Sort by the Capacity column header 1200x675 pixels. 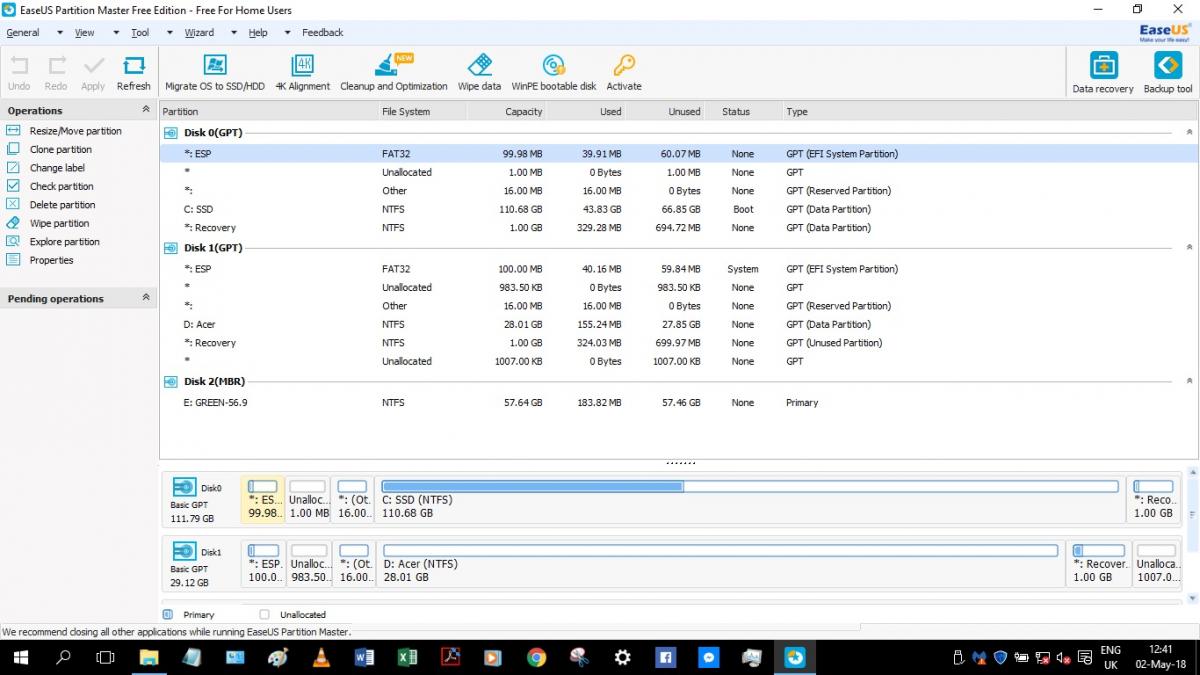coord(524,112)
